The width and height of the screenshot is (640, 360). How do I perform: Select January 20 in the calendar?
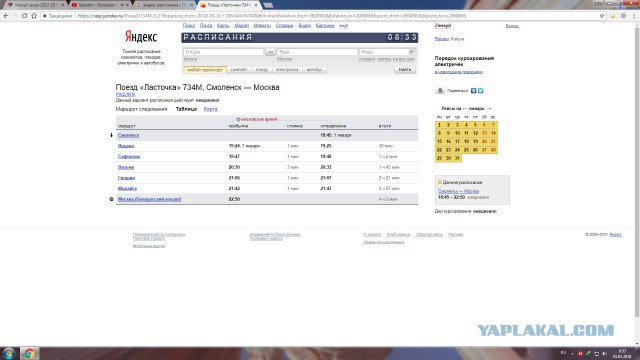coord(484,141)
